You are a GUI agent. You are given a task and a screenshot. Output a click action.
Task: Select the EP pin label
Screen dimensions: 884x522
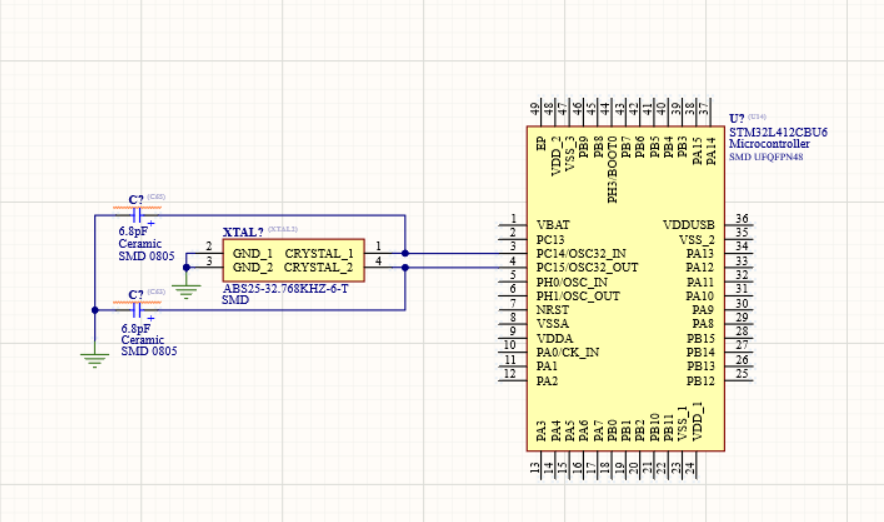coord(541,144)
